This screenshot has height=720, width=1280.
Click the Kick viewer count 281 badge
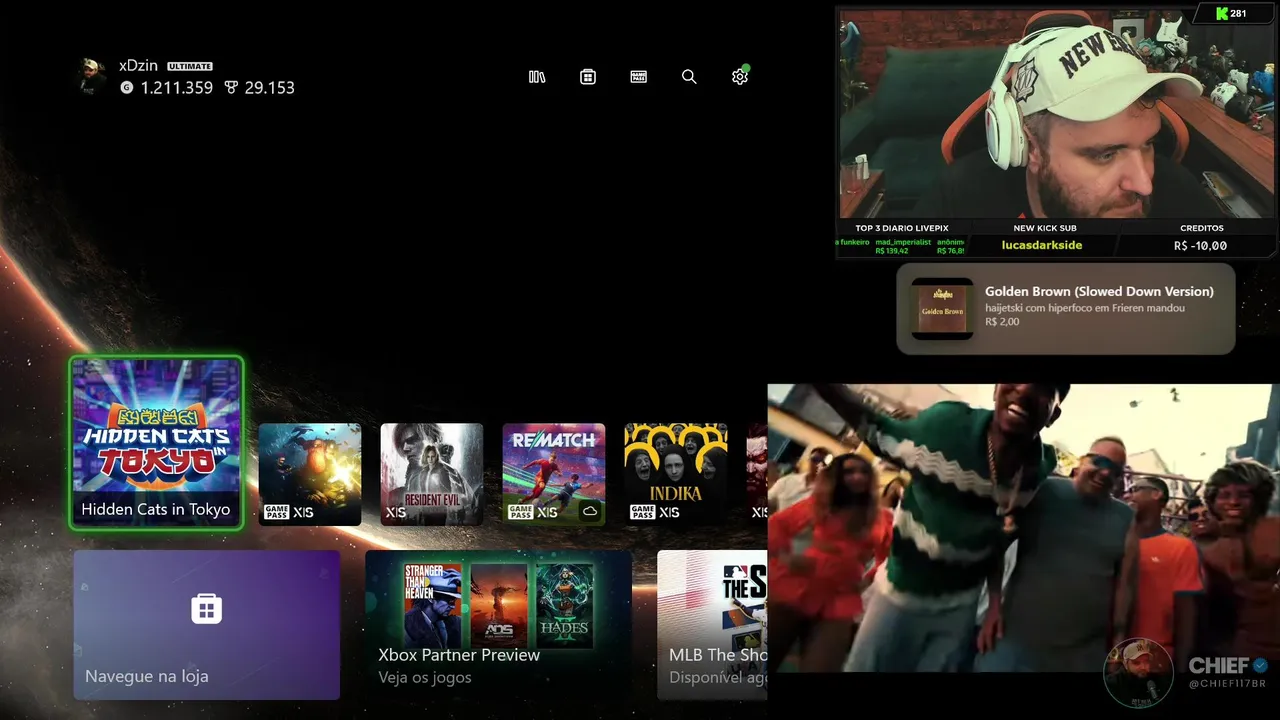pos(1231,14)
